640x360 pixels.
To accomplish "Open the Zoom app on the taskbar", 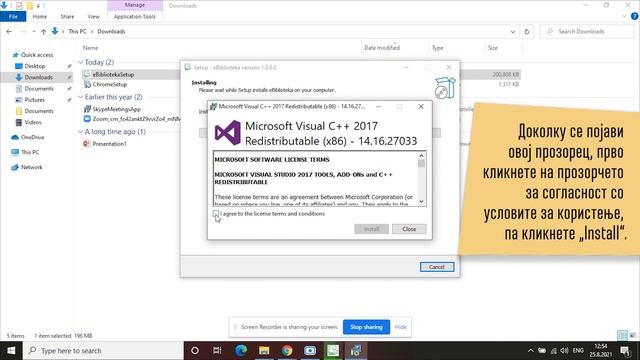I will [310, 351].
